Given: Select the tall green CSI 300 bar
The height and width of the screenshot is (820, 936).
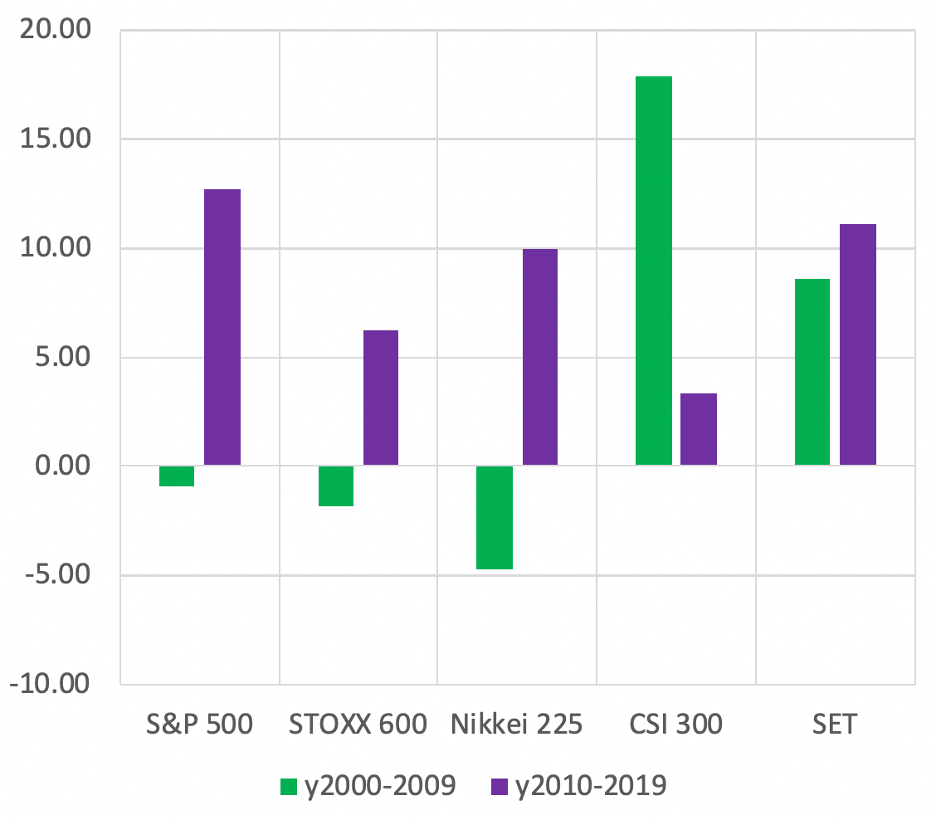Looking at the screenshot, I should point(653,271).
